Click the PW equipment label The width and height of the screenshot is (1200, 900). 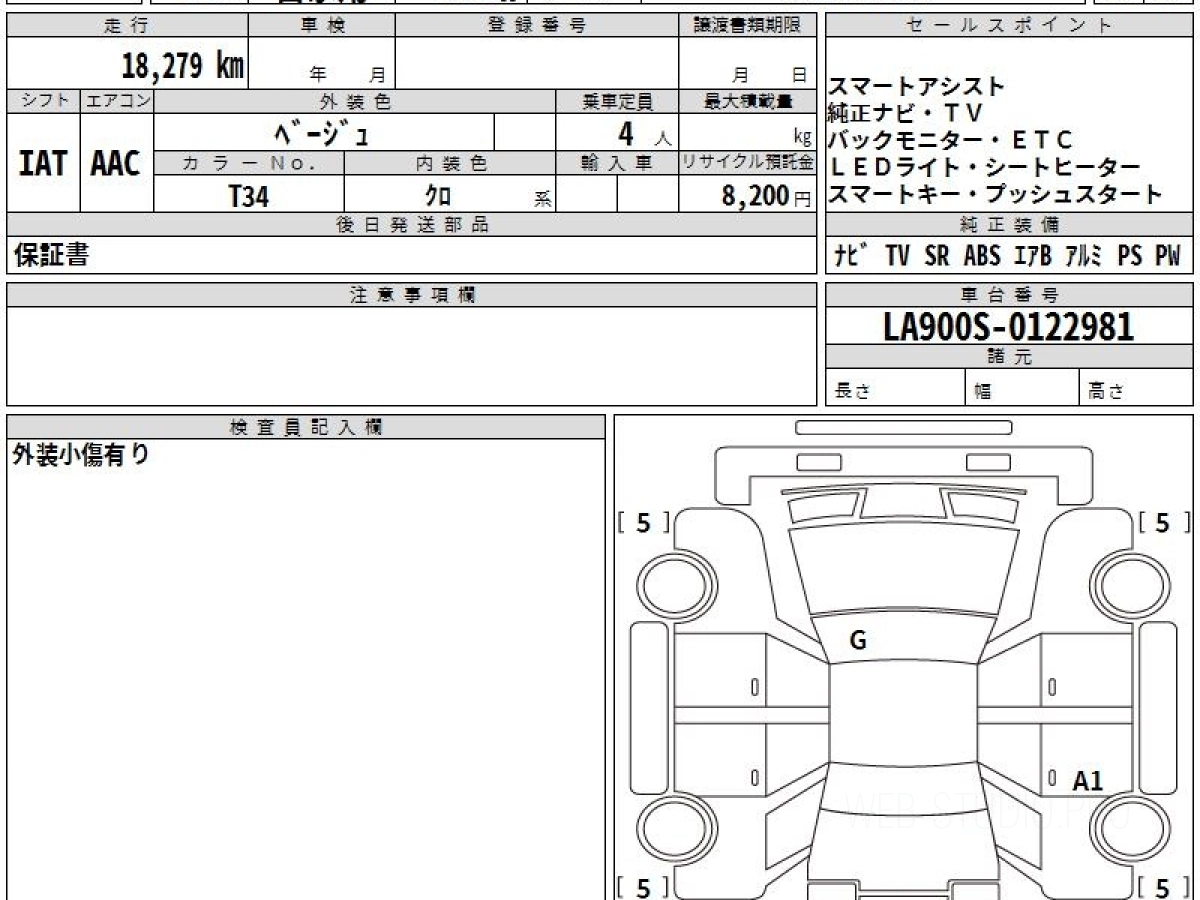point(1168,256)
